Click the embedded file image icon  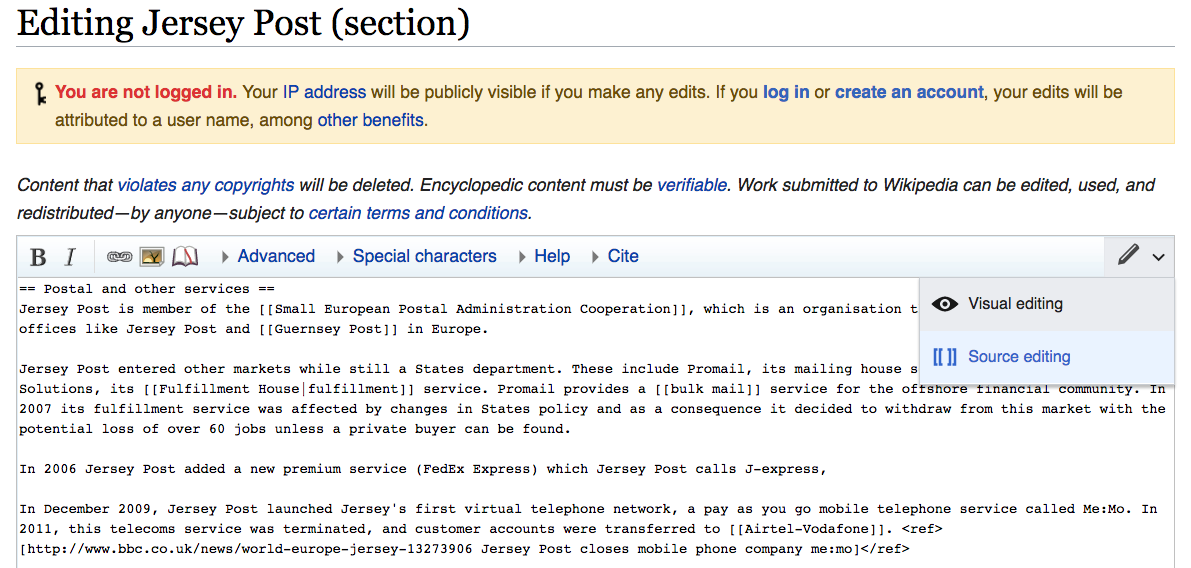coord(152,257)
